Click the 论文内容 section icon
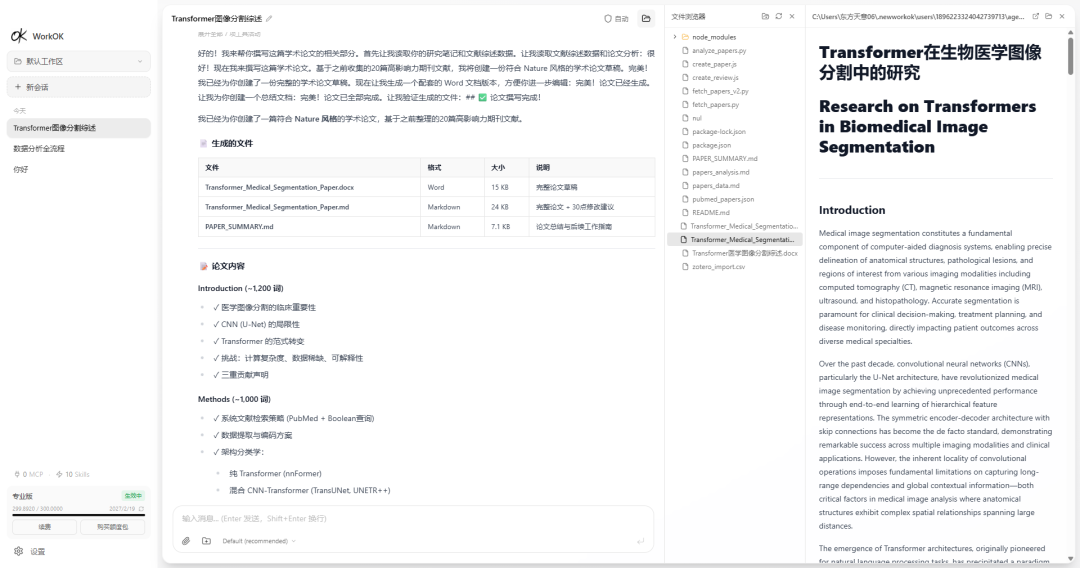This screenshot has height=568, width=1080. pos(203,266)
